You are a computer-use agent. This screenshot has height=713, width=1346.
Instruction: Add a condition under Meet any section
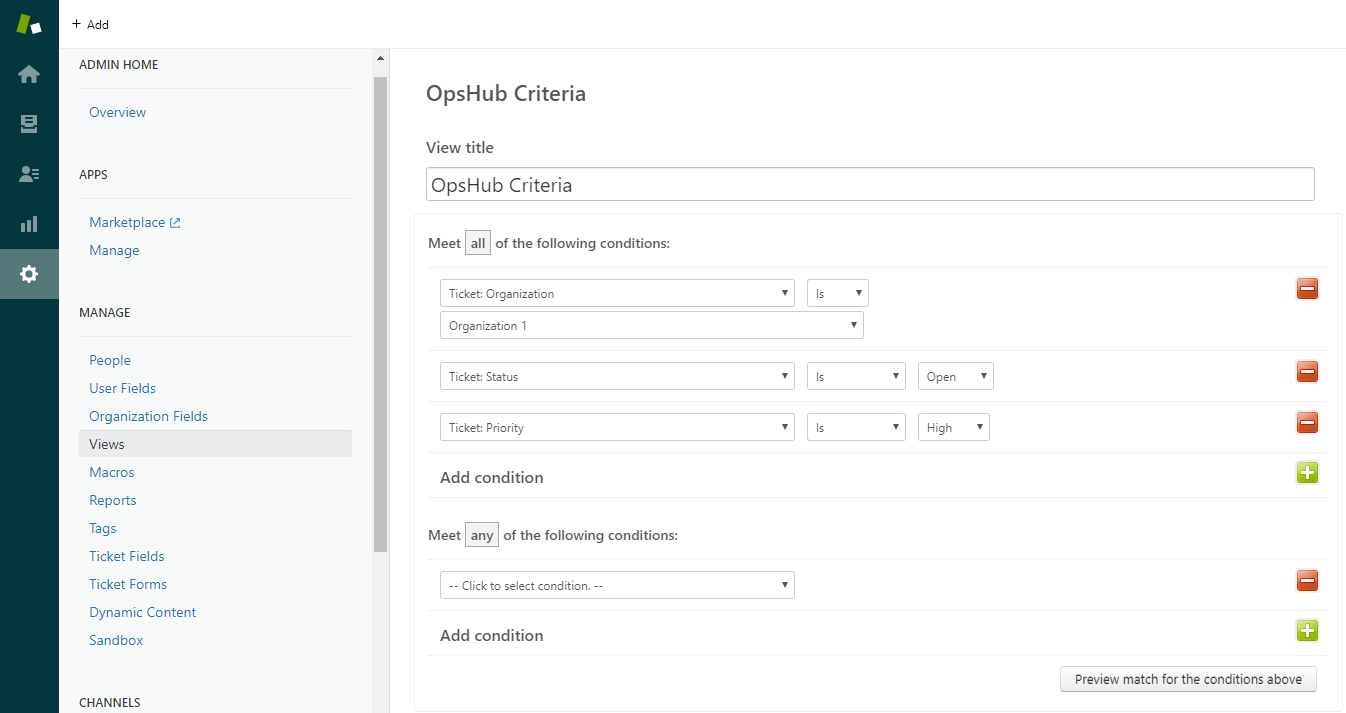tap(1307, 630)
